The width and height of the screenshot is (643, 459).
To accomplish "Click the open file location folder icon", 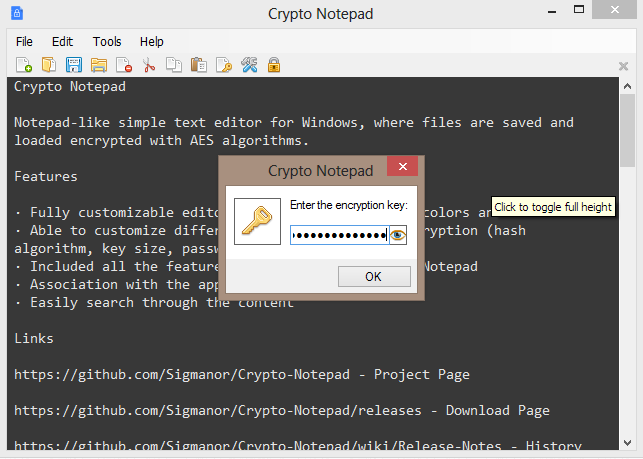I will point(99,65).
